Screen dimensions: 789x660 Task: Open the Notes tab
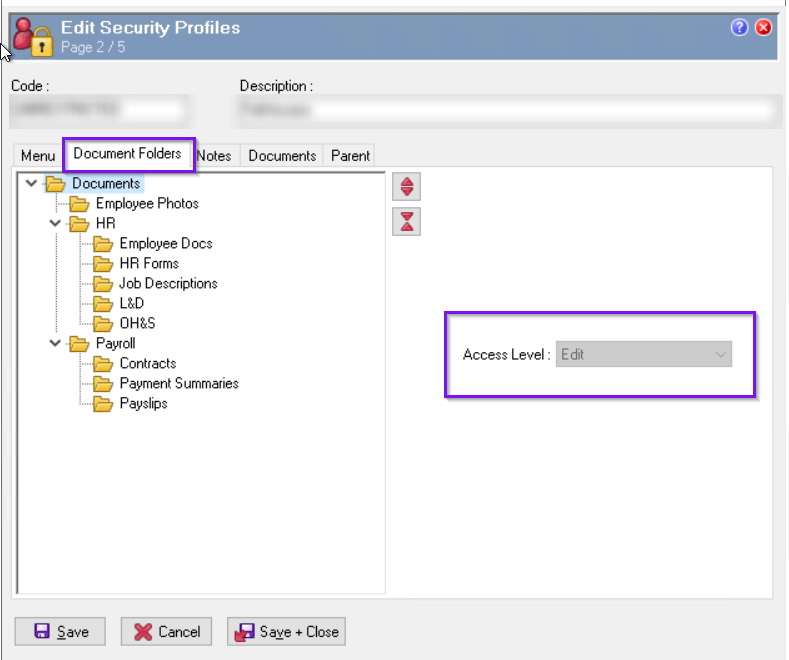[x=214, y=156]
